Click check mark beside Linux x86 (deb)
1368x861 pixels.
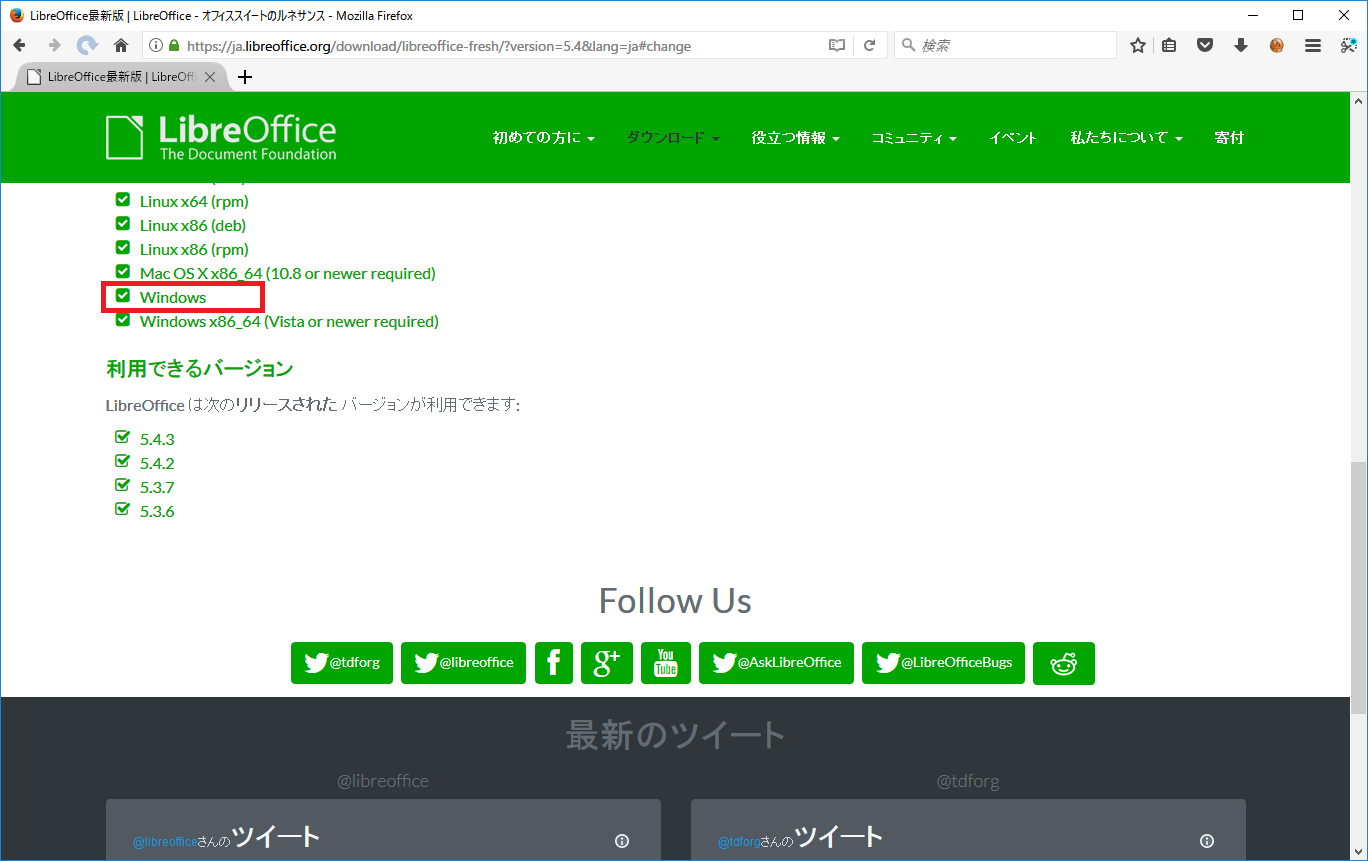coord(123,224)
